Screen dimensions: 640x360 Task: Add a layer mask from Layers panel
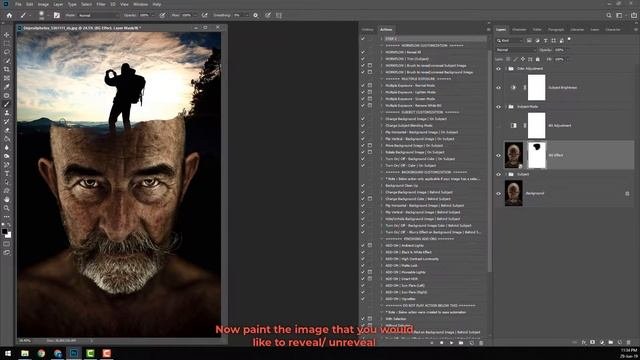[593, 342]
